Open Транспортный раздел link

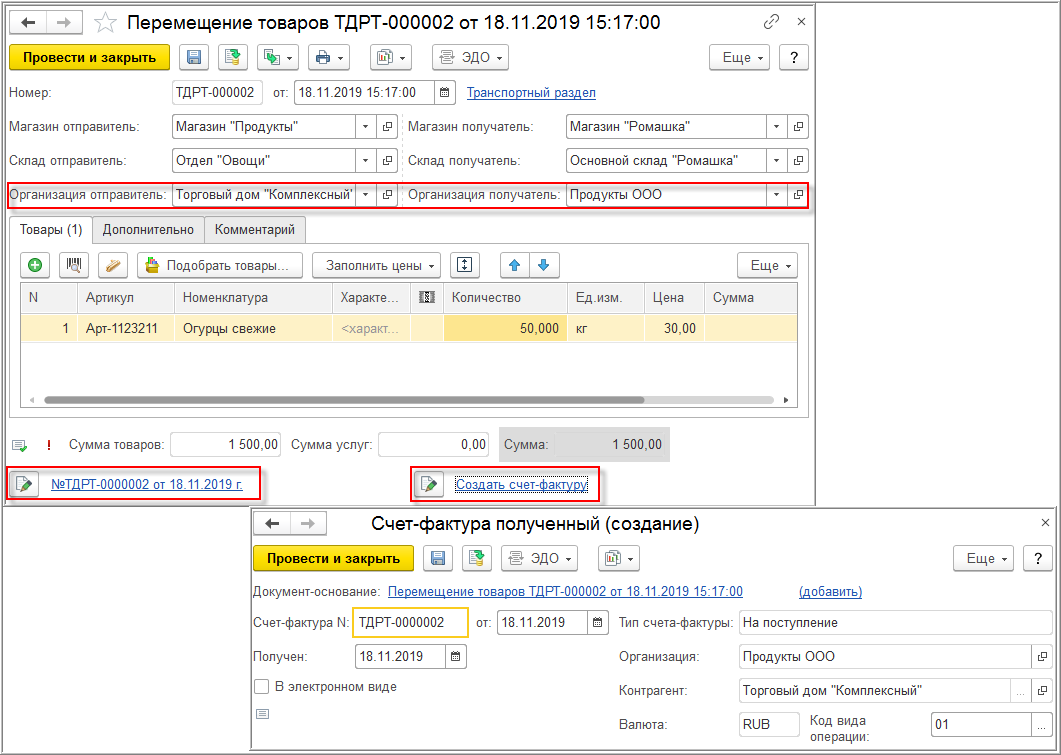531,93
